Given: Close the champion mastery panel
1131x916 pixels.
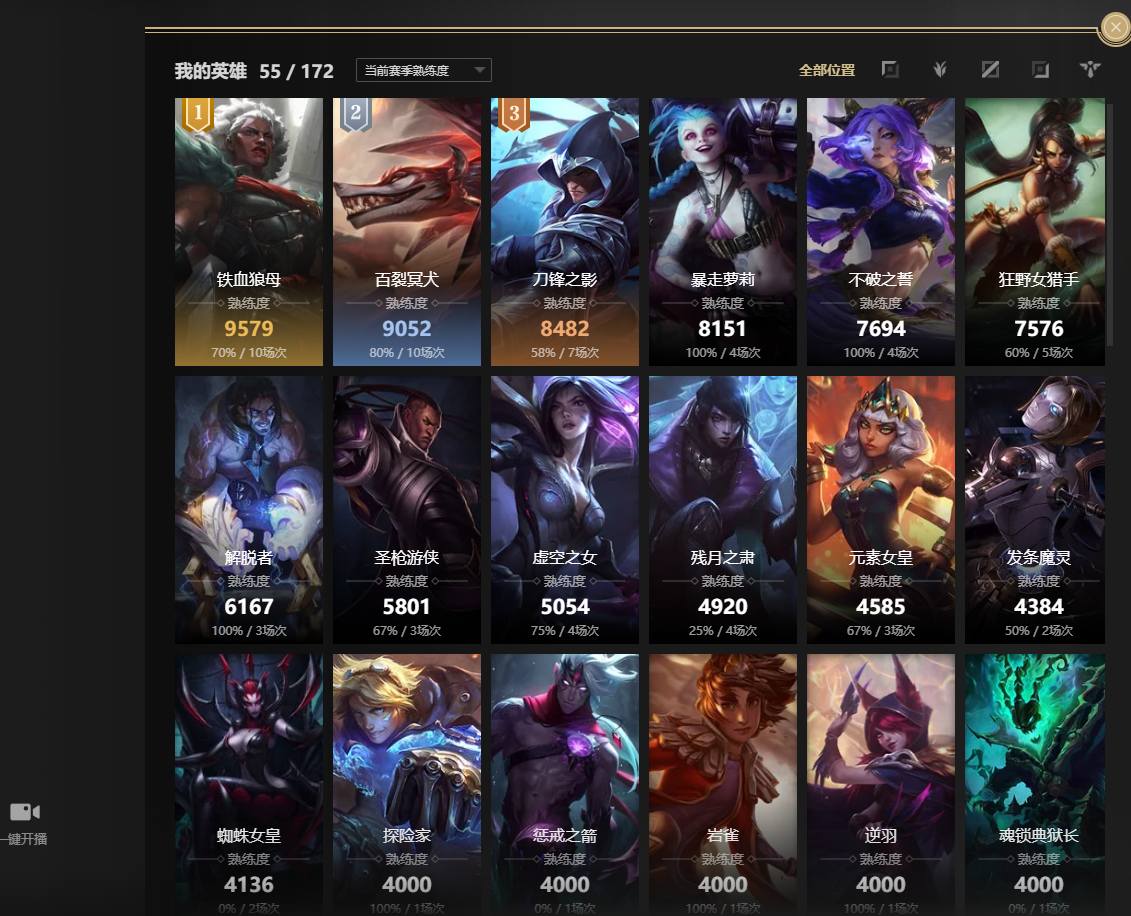Looking at the screenshot, I should click(x=1115, y=28).
